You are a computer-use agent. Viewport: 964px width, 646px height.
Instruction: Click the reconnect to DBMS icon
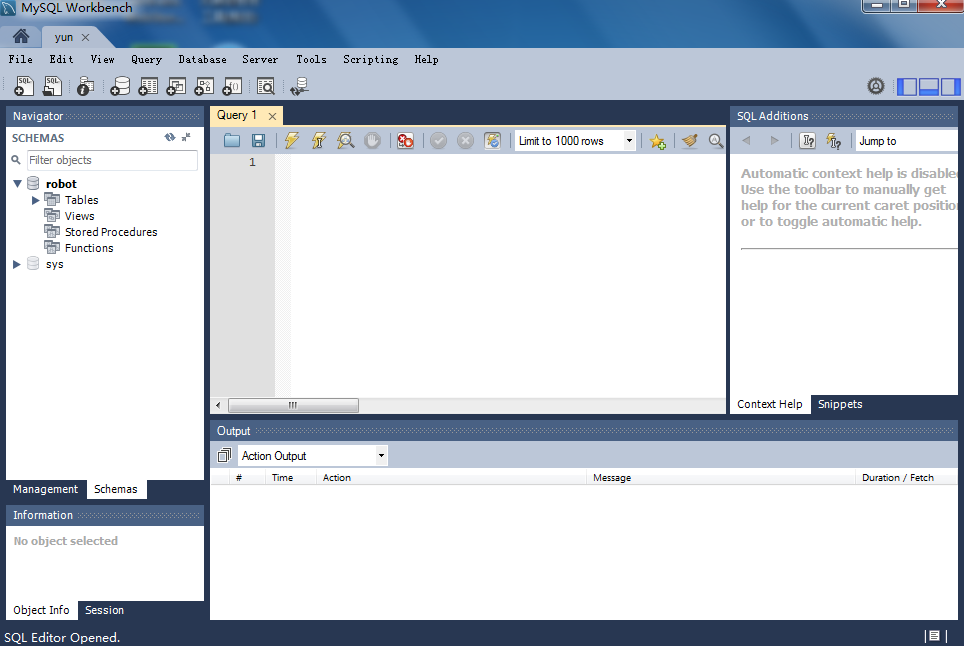(299, 87)
